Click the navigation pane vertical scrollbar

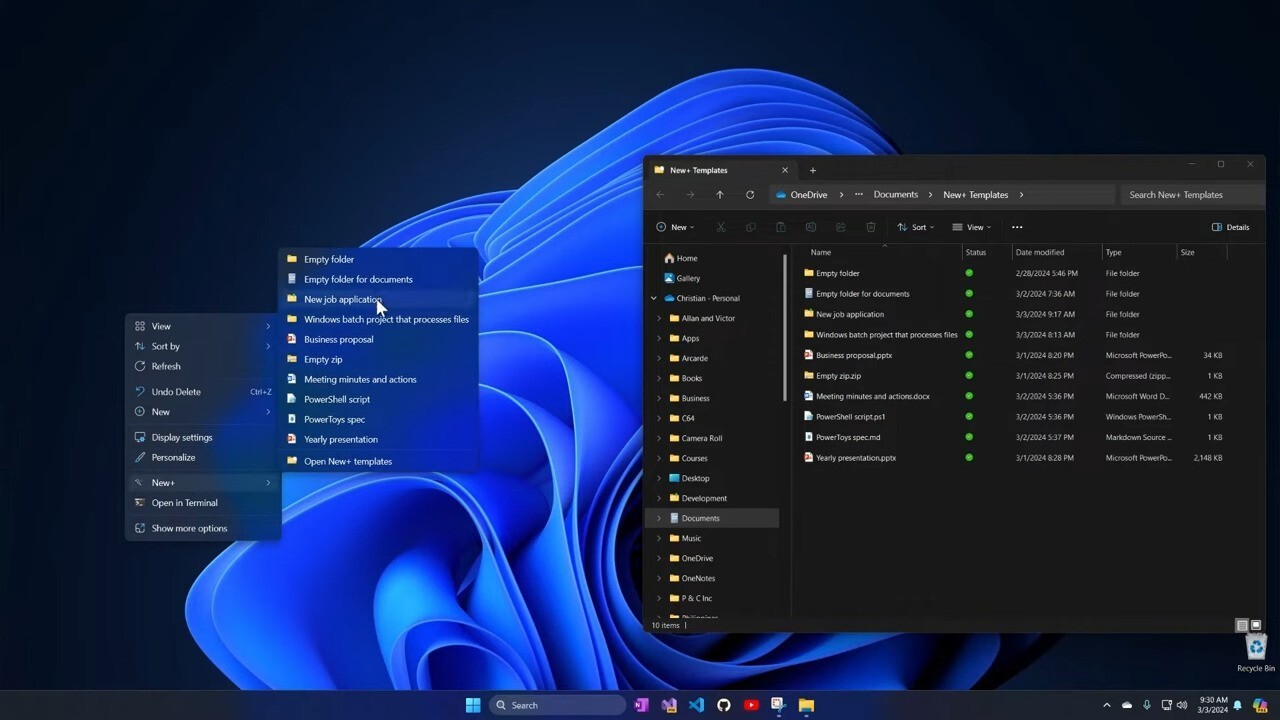coord(785,328)
